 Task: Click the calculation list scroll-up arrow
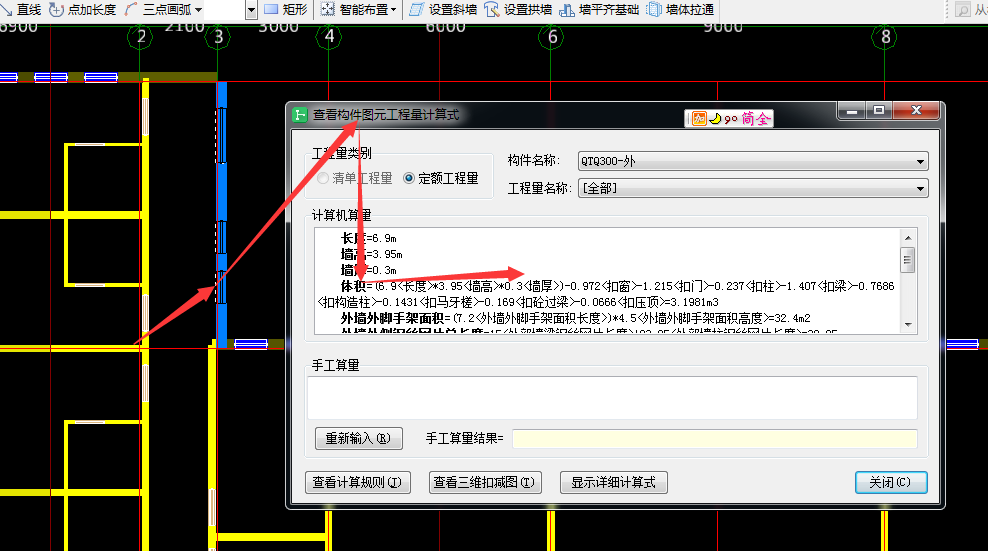coord(908,238)
